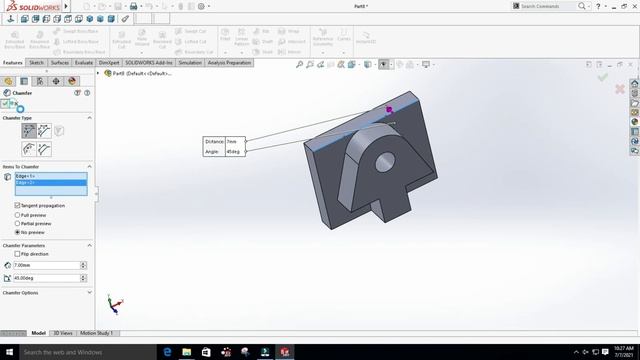Click the Help question mark icon near search

pyautogui.click(x=598, y=6)
